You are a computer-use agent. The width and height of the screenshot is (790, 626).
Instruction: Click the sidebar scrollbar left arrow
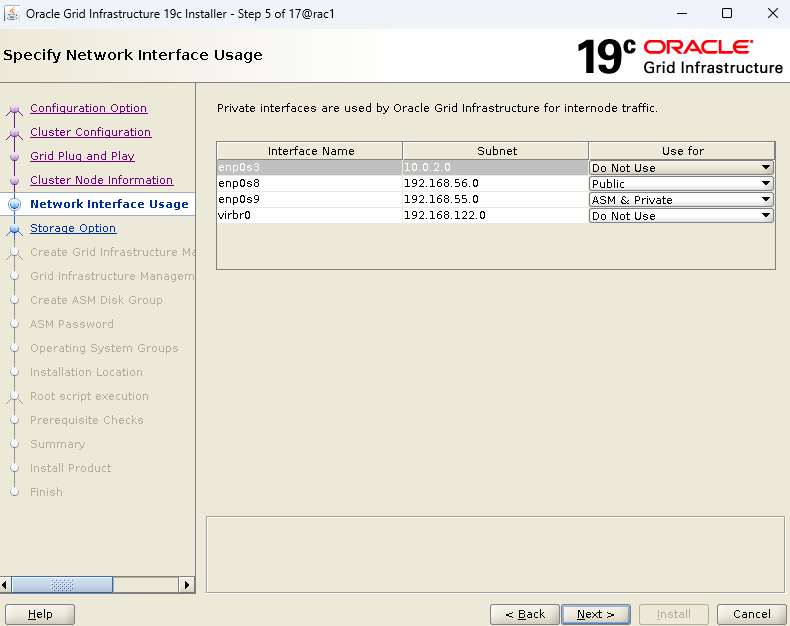(6, 585)
